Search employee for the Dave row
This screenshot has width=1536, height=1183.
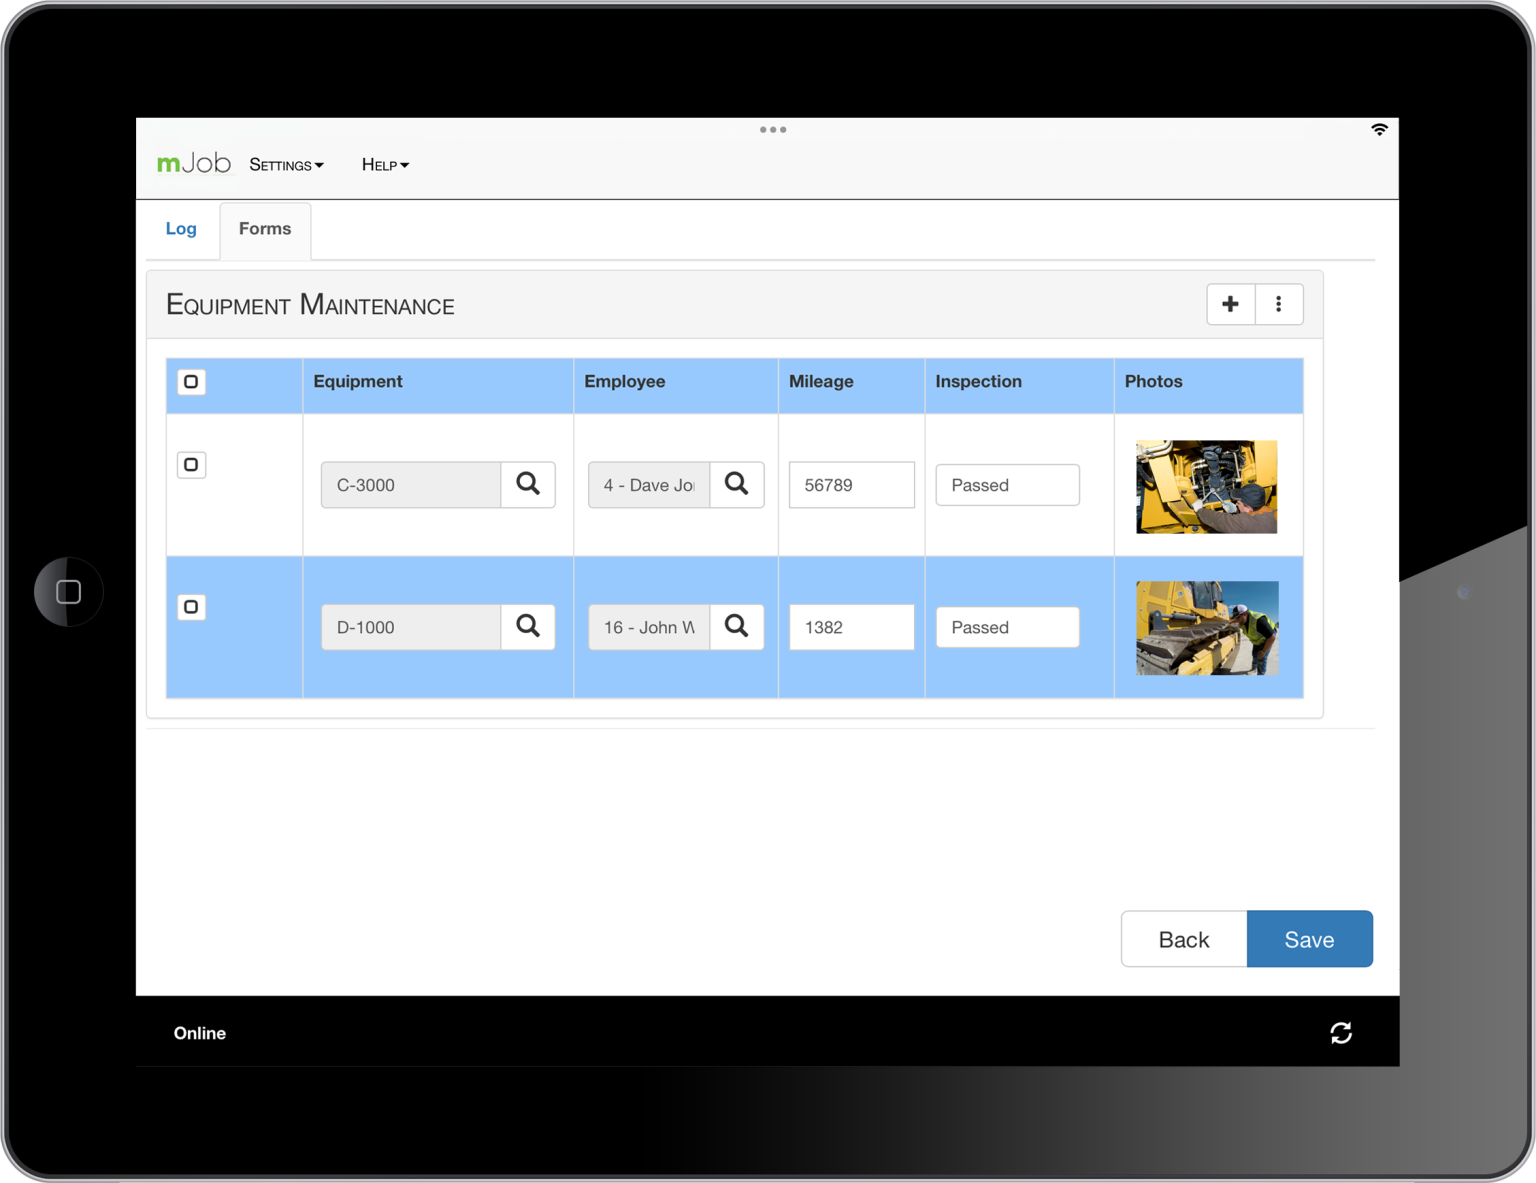(x=736, y=485)
